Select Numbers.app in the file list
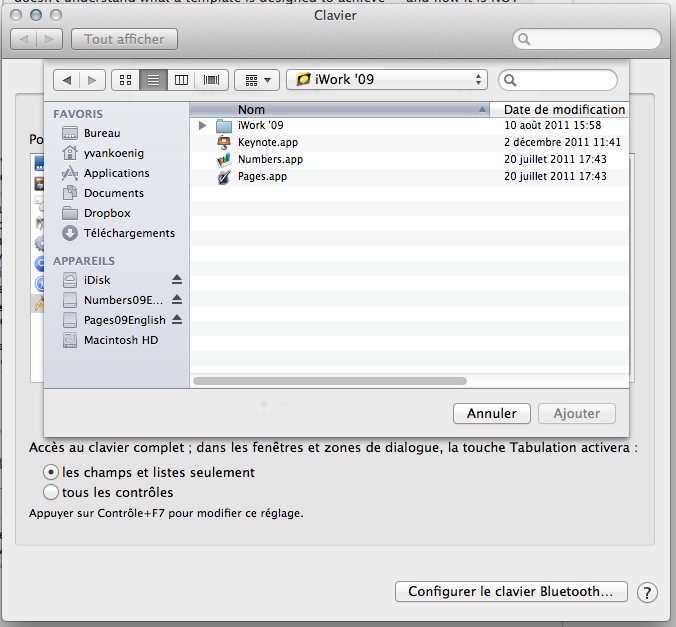 point(409,159)
